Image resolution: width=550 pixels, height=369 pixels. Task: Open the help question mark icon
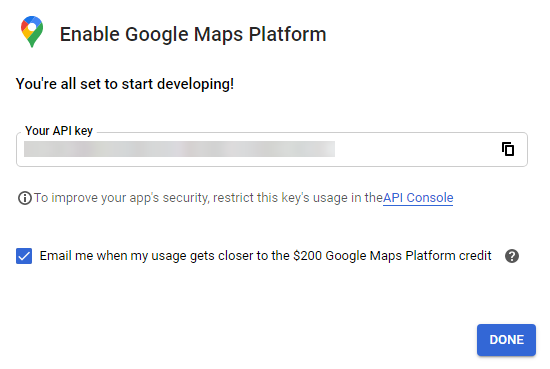pyautogui.click(x=512, y=256)
